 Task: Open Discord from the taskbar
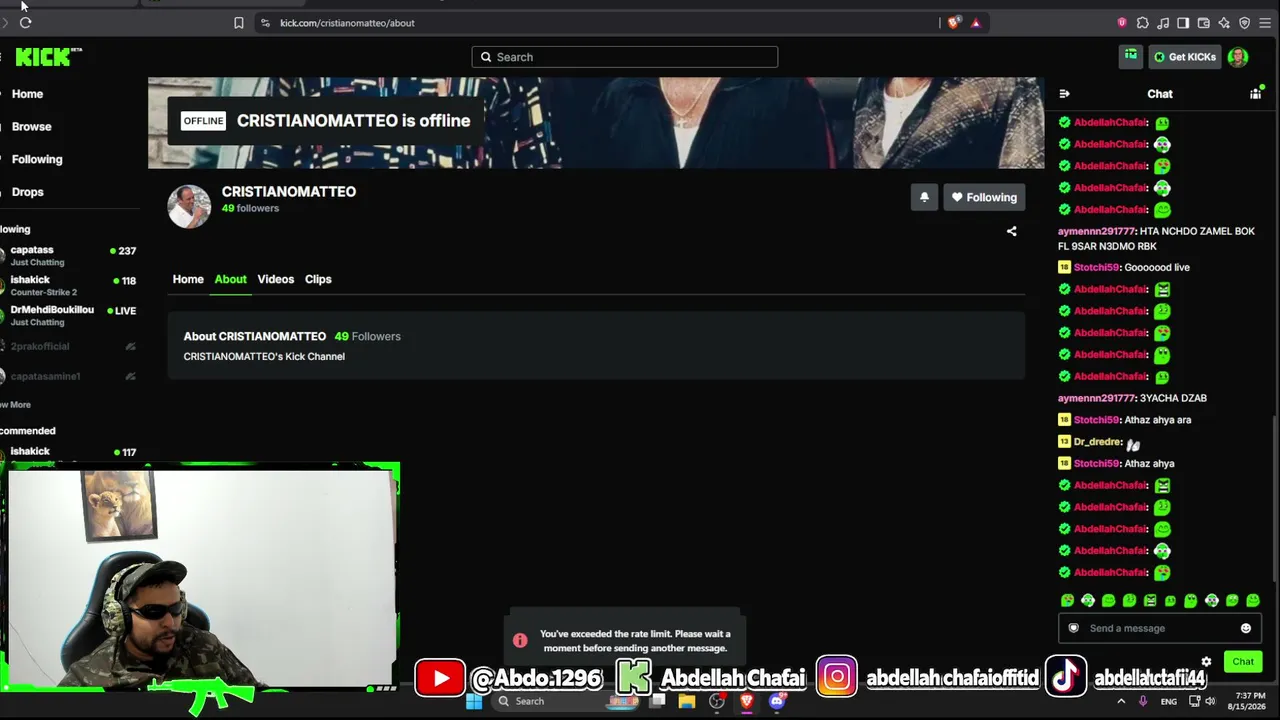[777, 701]
